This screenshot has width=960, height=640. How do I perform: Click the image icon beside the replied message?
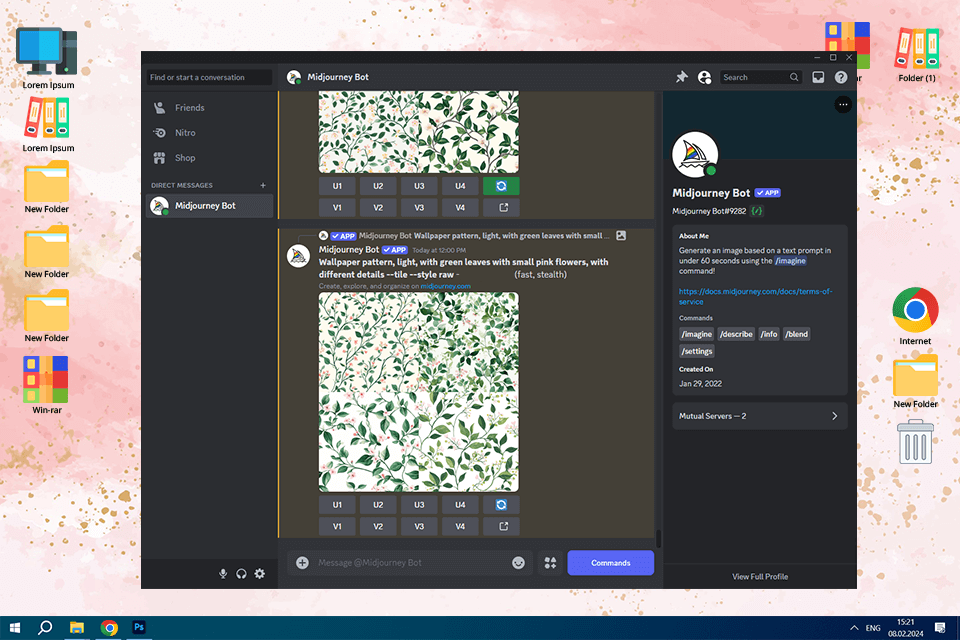(x=621, y=236)
